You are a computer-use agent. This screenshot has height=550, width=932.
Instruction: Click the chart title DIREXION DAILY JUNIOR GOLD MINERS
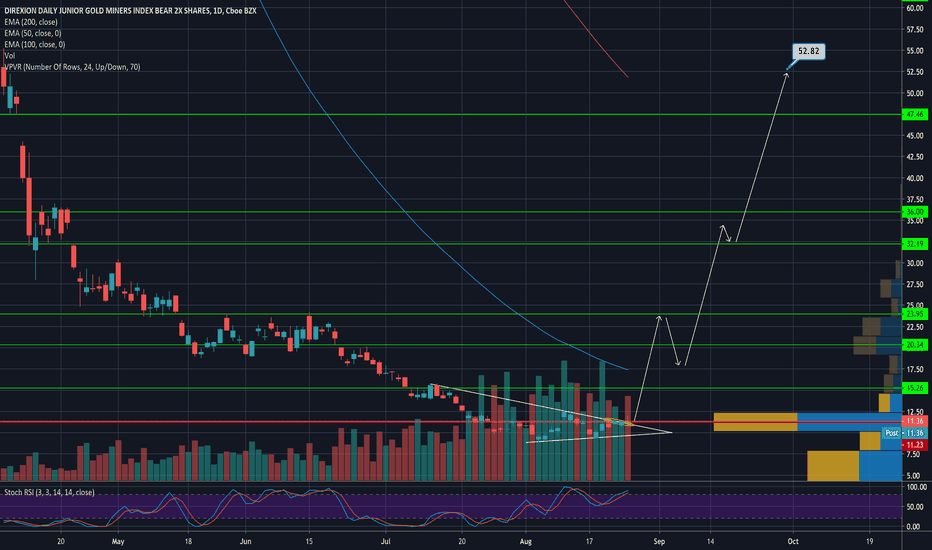130,11
